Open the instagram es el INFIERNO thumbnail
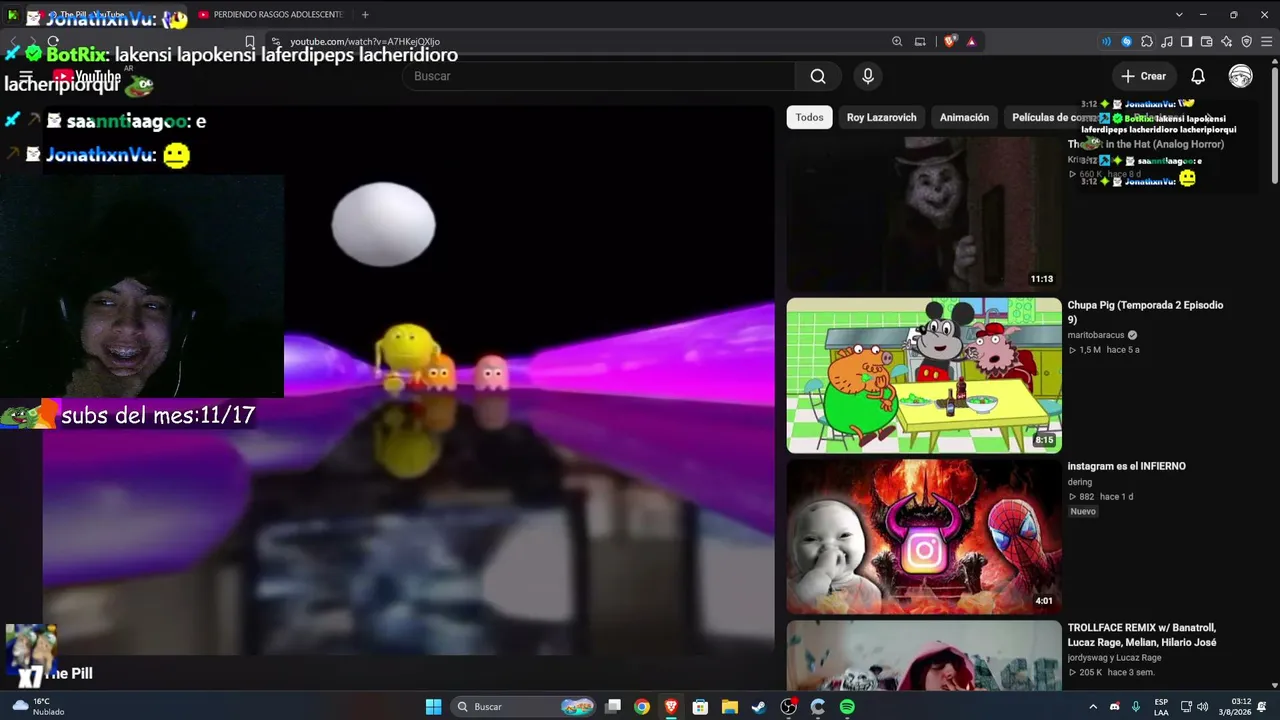 click(924, 536)
